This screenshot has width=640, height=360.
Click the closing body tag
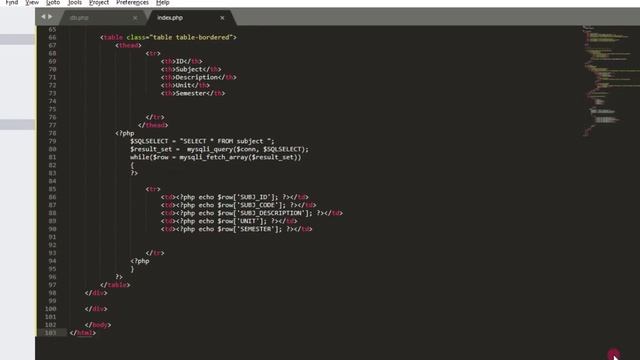98,325
